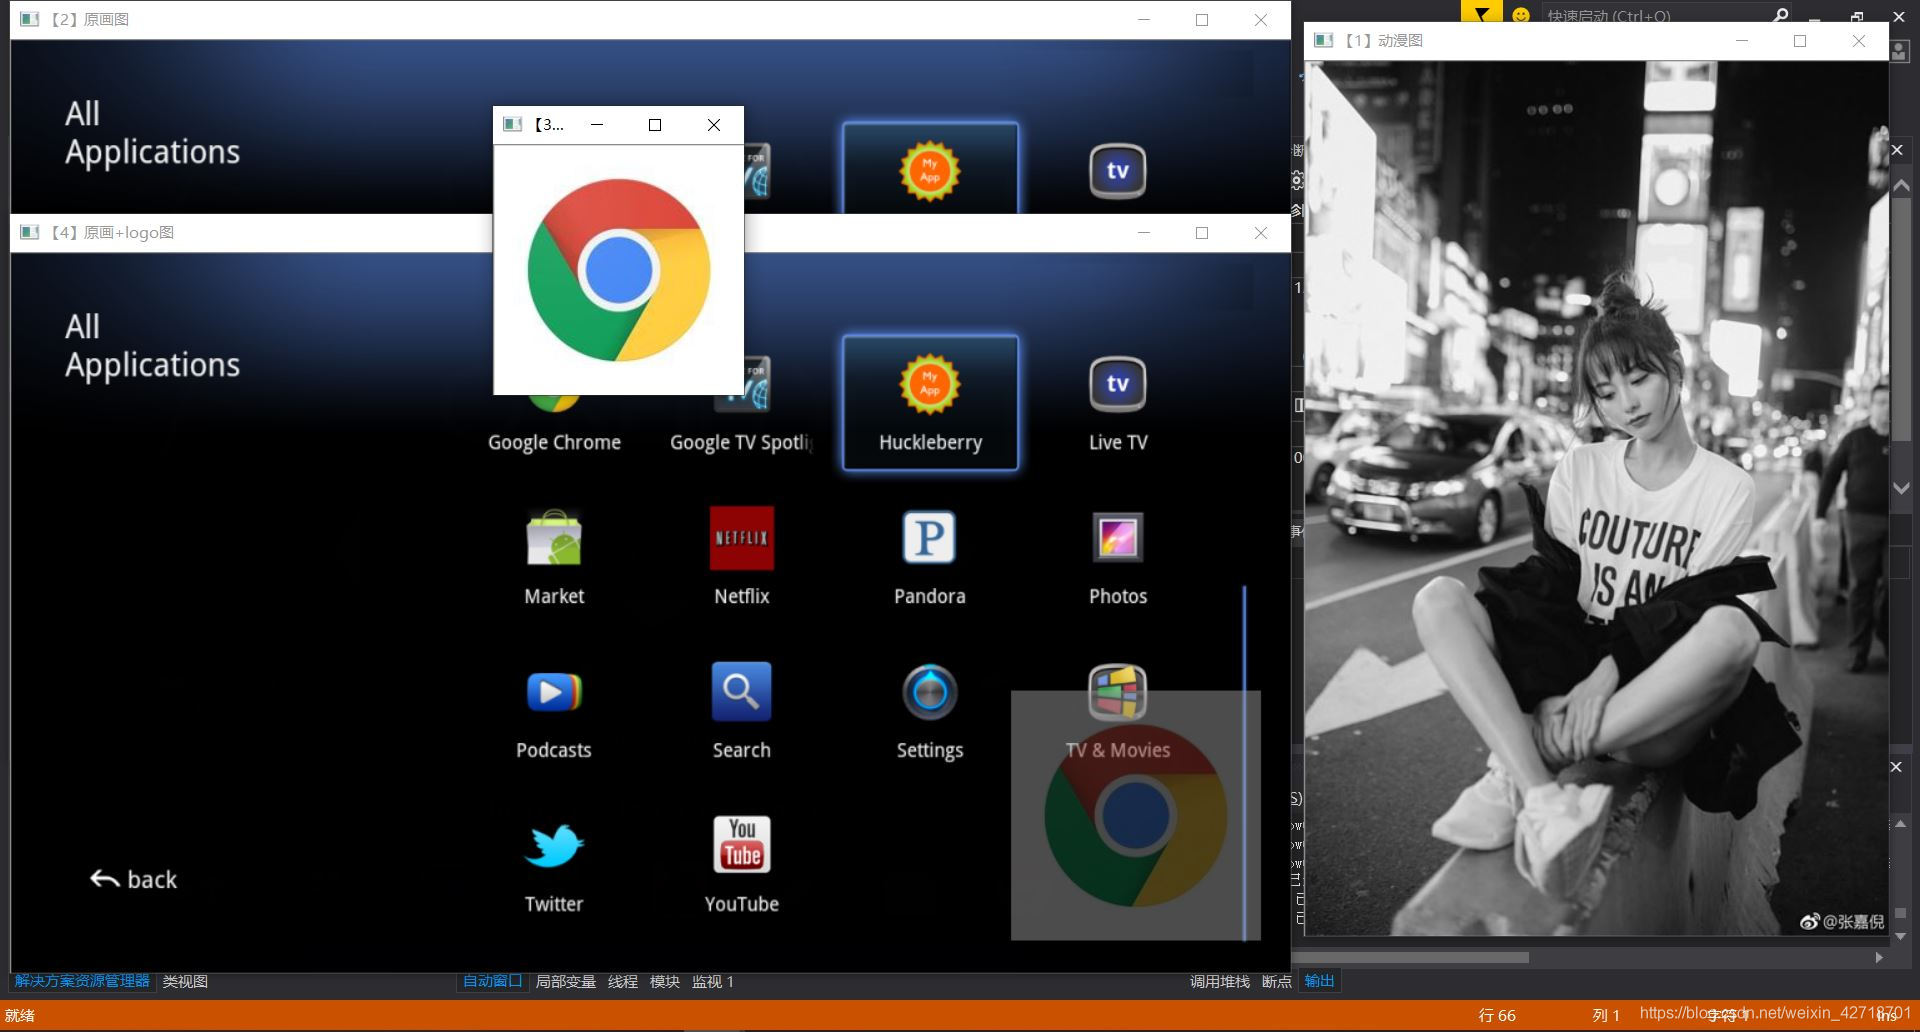This screenshot has width=1920, height=1032.
Task: Open the Live TV icon in window 【4】
Action: point(1117,384)
